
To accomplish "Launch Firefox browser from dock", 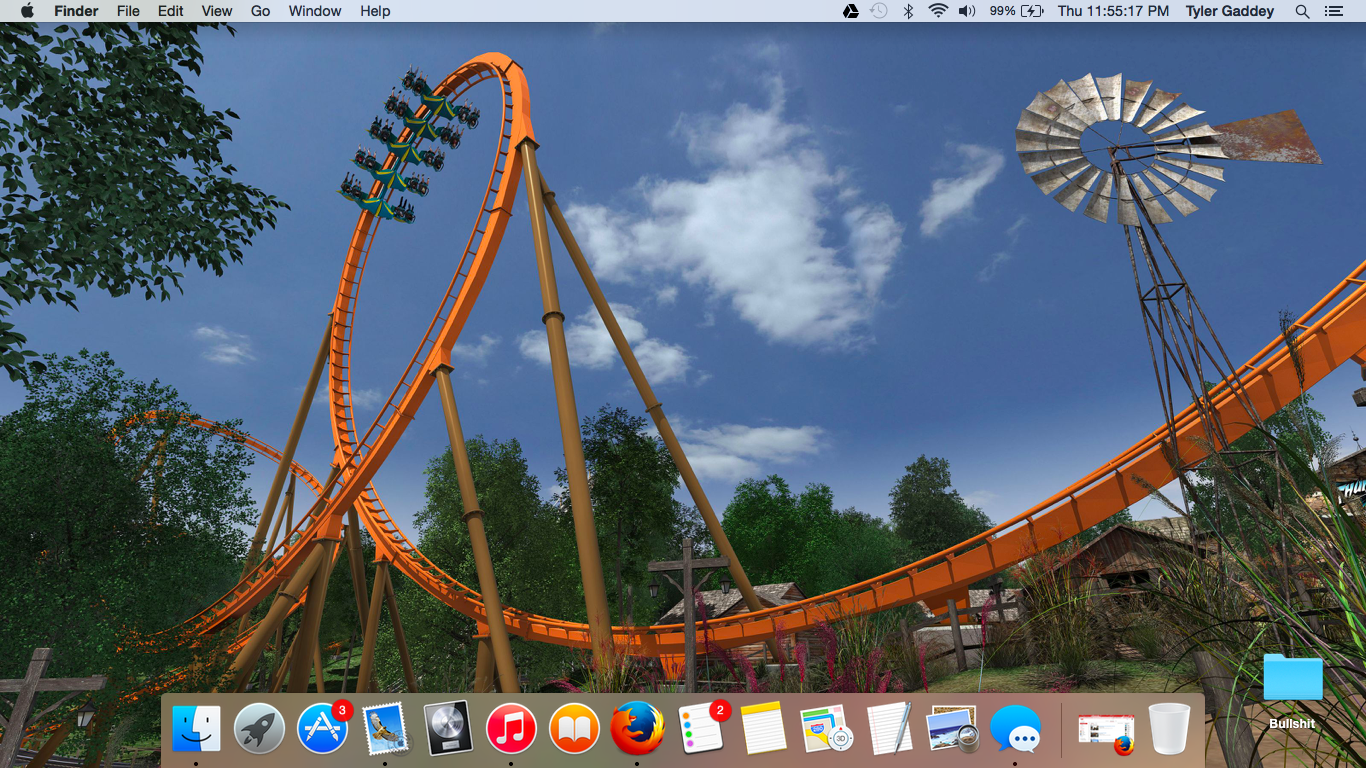I will pos(637,728).
